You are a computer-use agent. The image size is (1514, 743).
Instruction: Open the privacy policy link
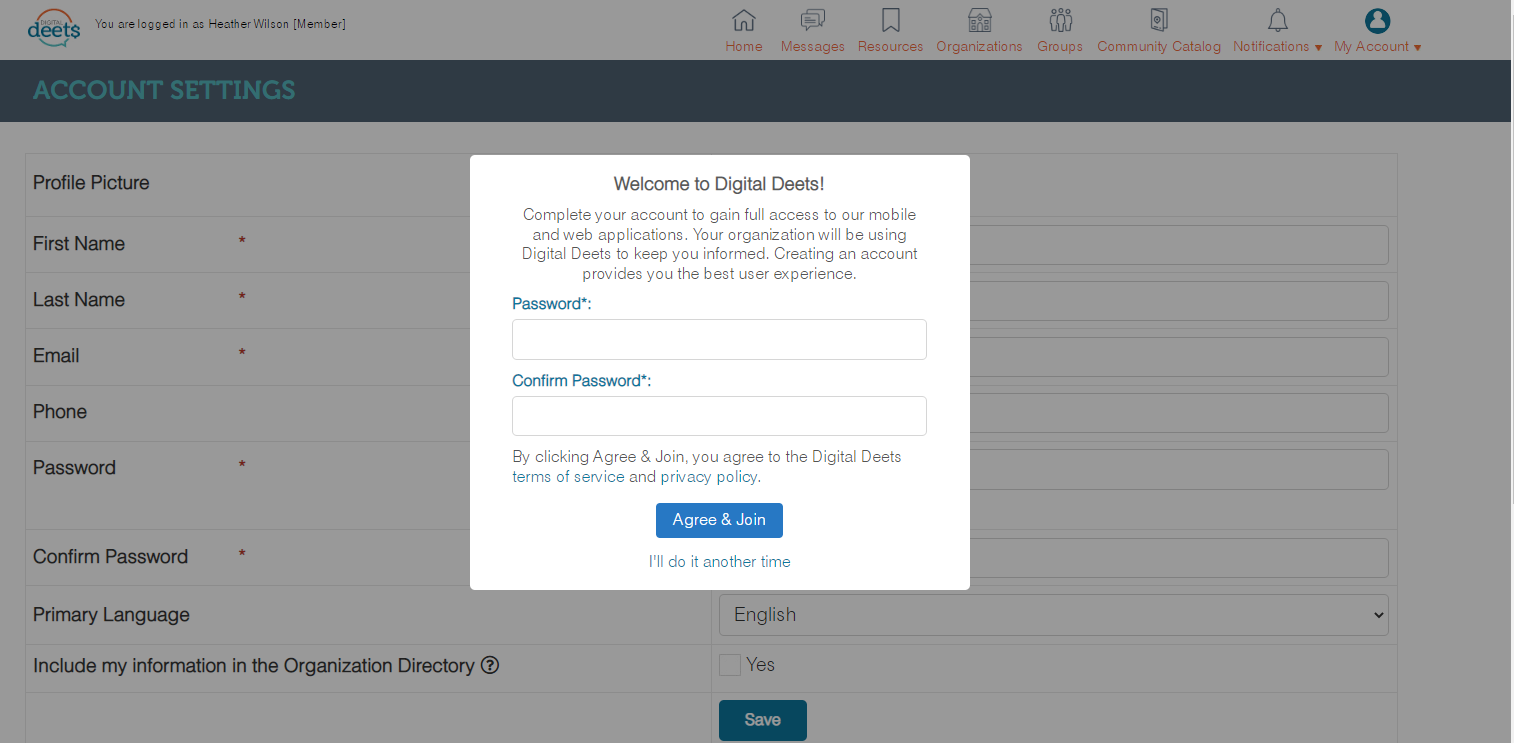click(x=708, y=477)
